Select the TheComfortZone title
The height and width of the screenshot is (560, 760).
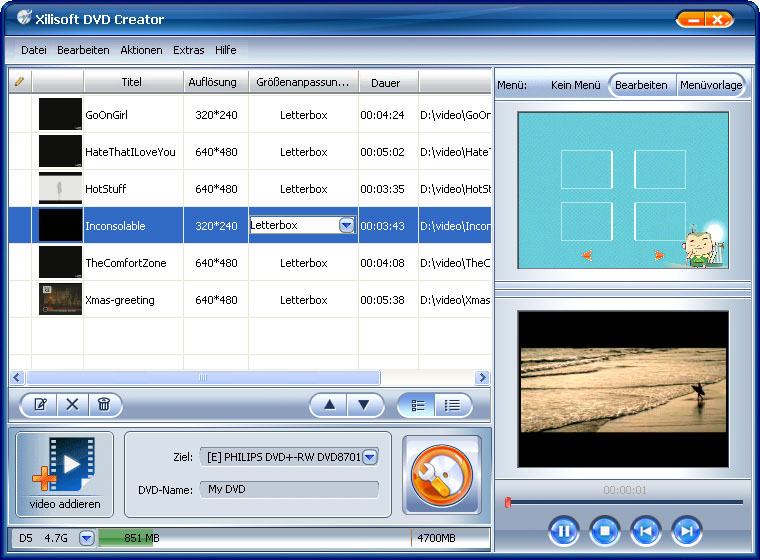[126, 263]
